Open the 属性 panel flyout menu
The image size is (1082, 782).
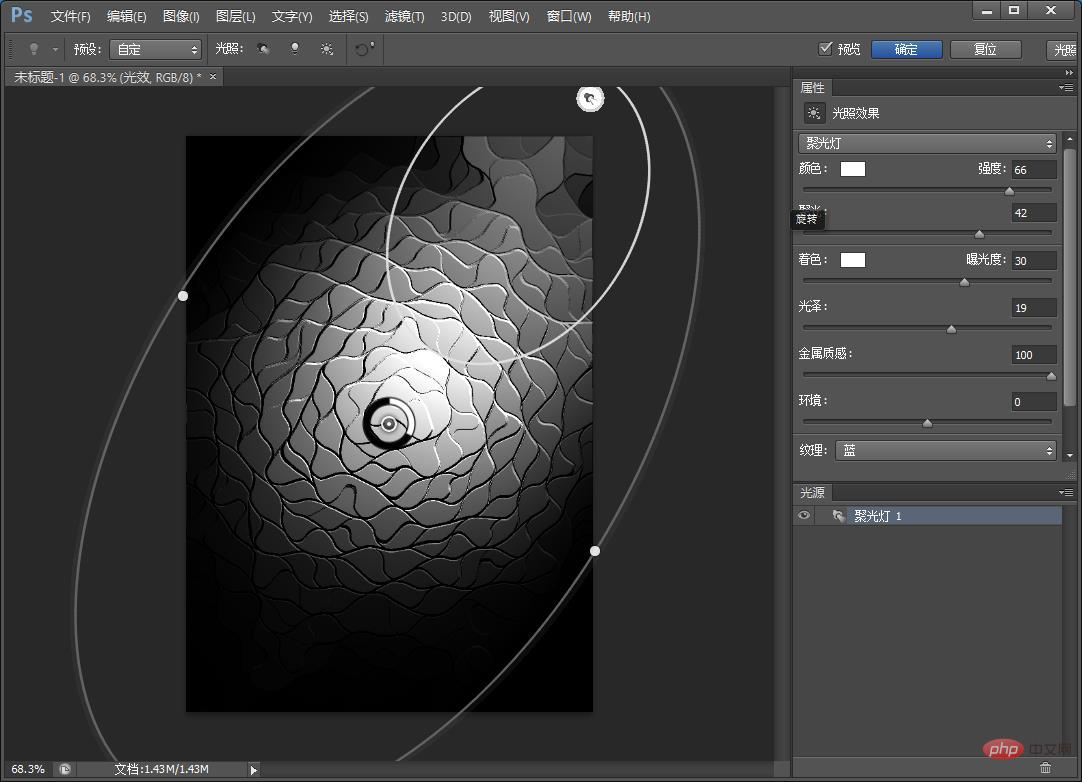pyautogui.click(x=1066, y=88)
